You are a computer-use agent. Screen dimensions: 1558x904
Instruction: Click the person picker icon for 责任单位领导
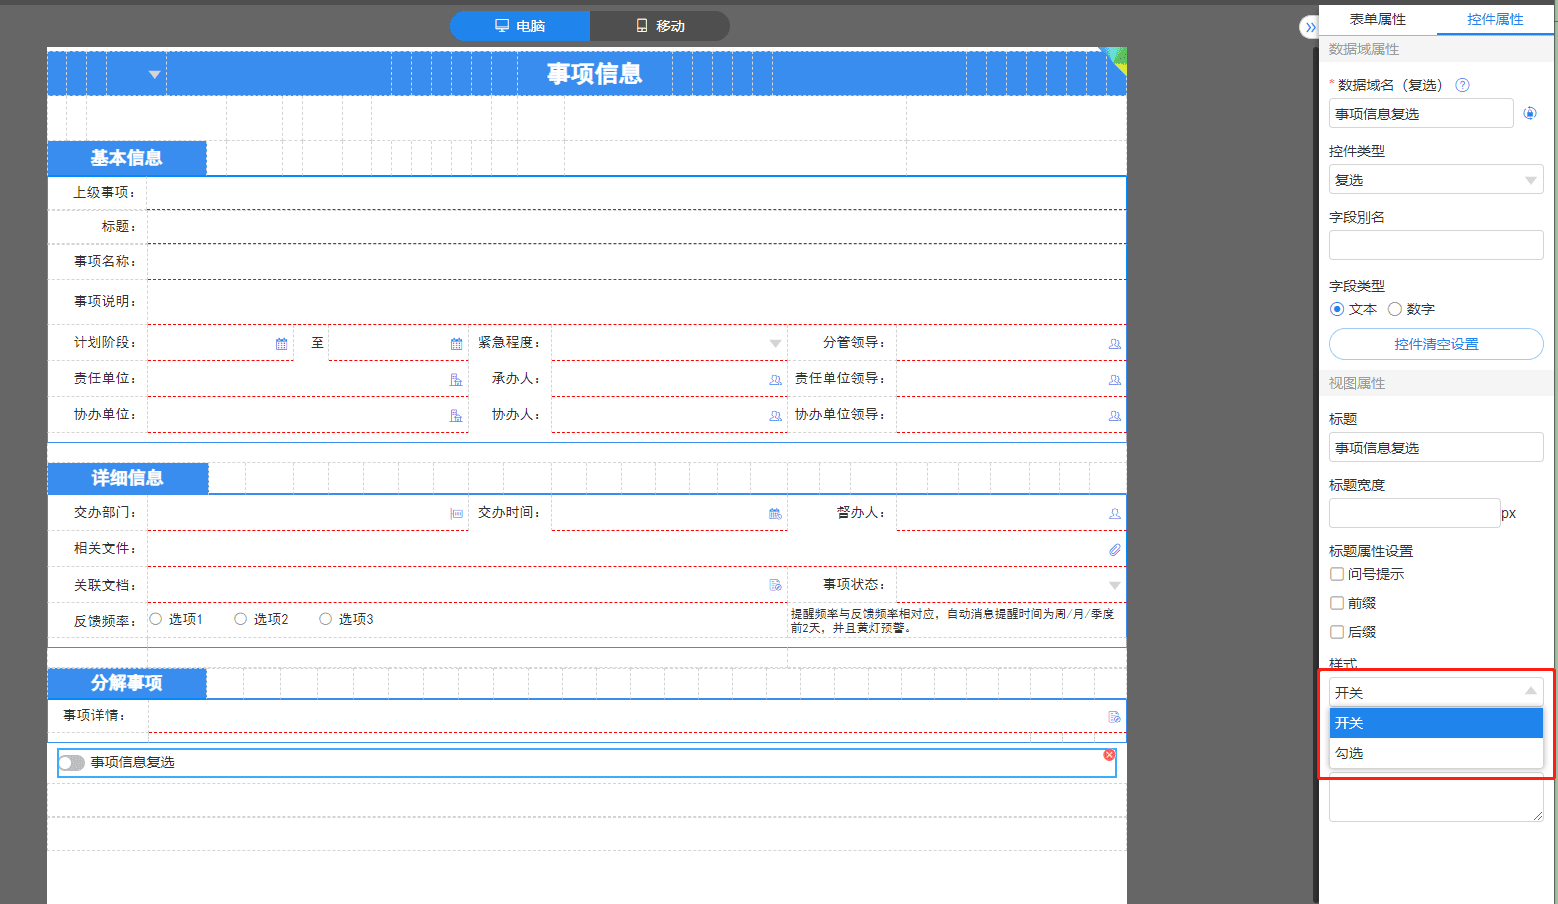(x=1114, y=380)
